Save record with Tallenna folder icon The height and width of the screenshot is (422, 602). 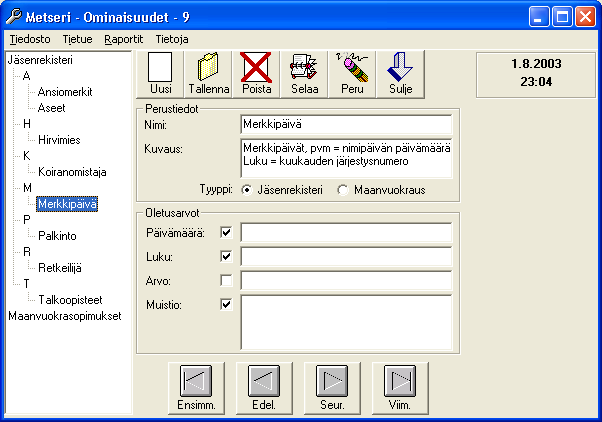[208, 74]
